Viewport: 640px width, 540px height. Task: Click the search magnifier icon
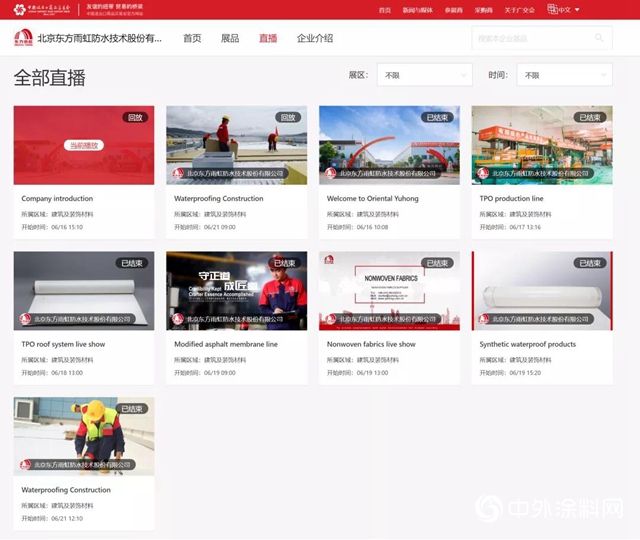click(599, 38)
